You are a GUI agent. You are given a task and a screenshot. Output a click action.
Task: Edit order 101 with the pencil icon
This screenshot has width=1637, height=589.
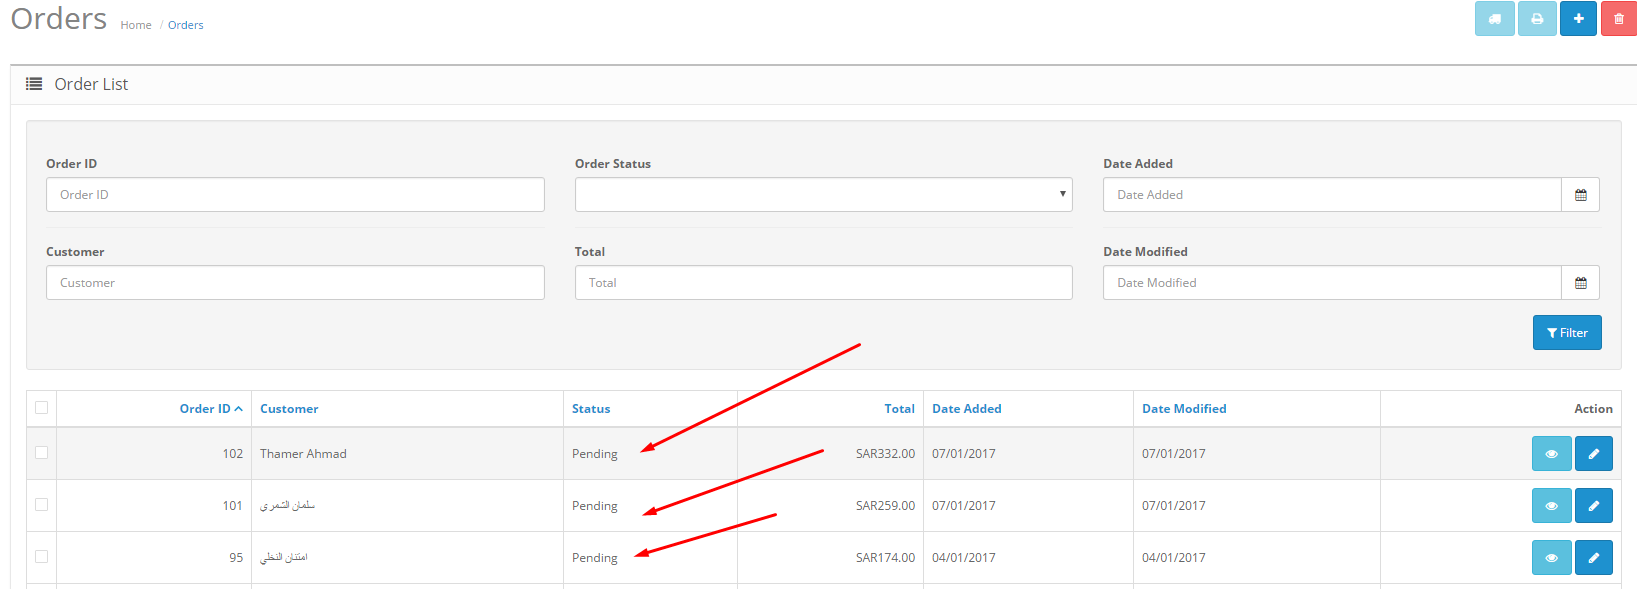coord(1594,506)
